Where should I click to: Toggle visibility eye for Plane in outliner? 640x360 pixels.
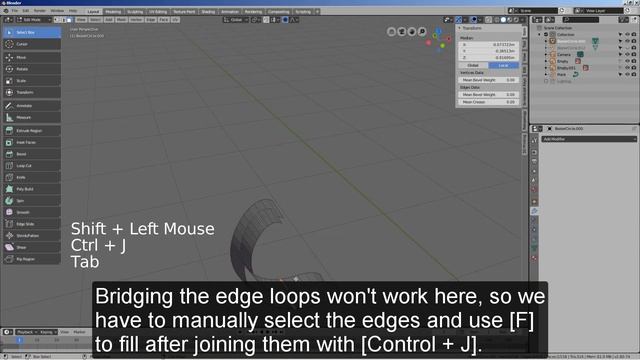pyautogui.click(x=627, y=74)
